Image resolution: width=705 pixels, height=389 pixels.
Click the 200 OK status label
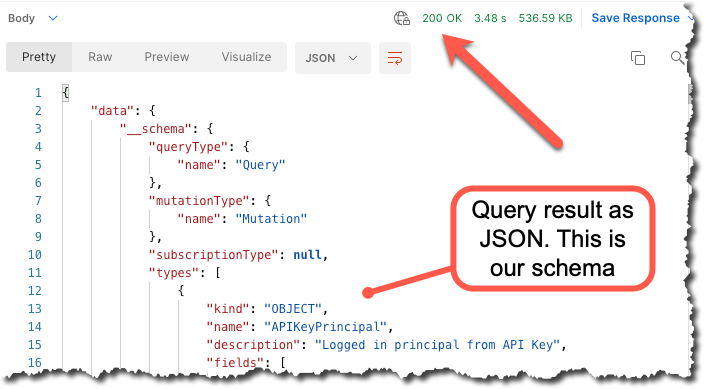tap(442, 18)
